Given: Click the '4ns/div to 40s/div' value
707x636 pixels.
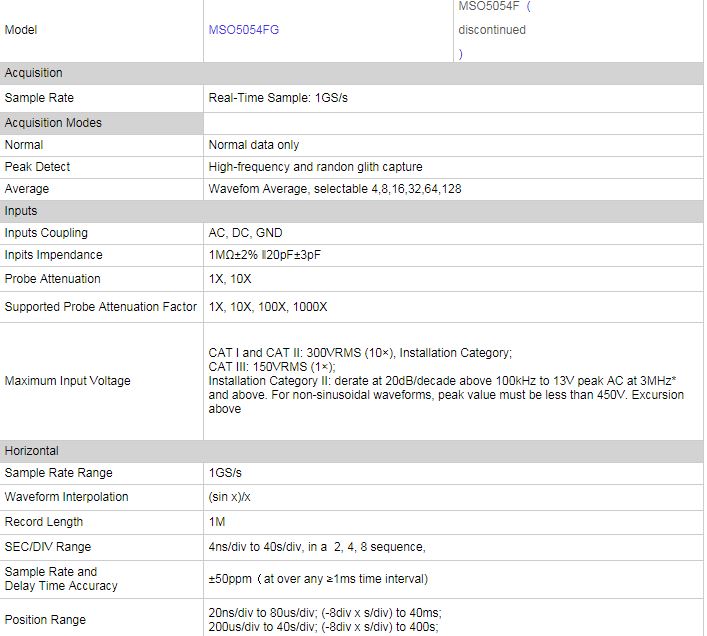Looking at the screenshot, I should (317, 547).
